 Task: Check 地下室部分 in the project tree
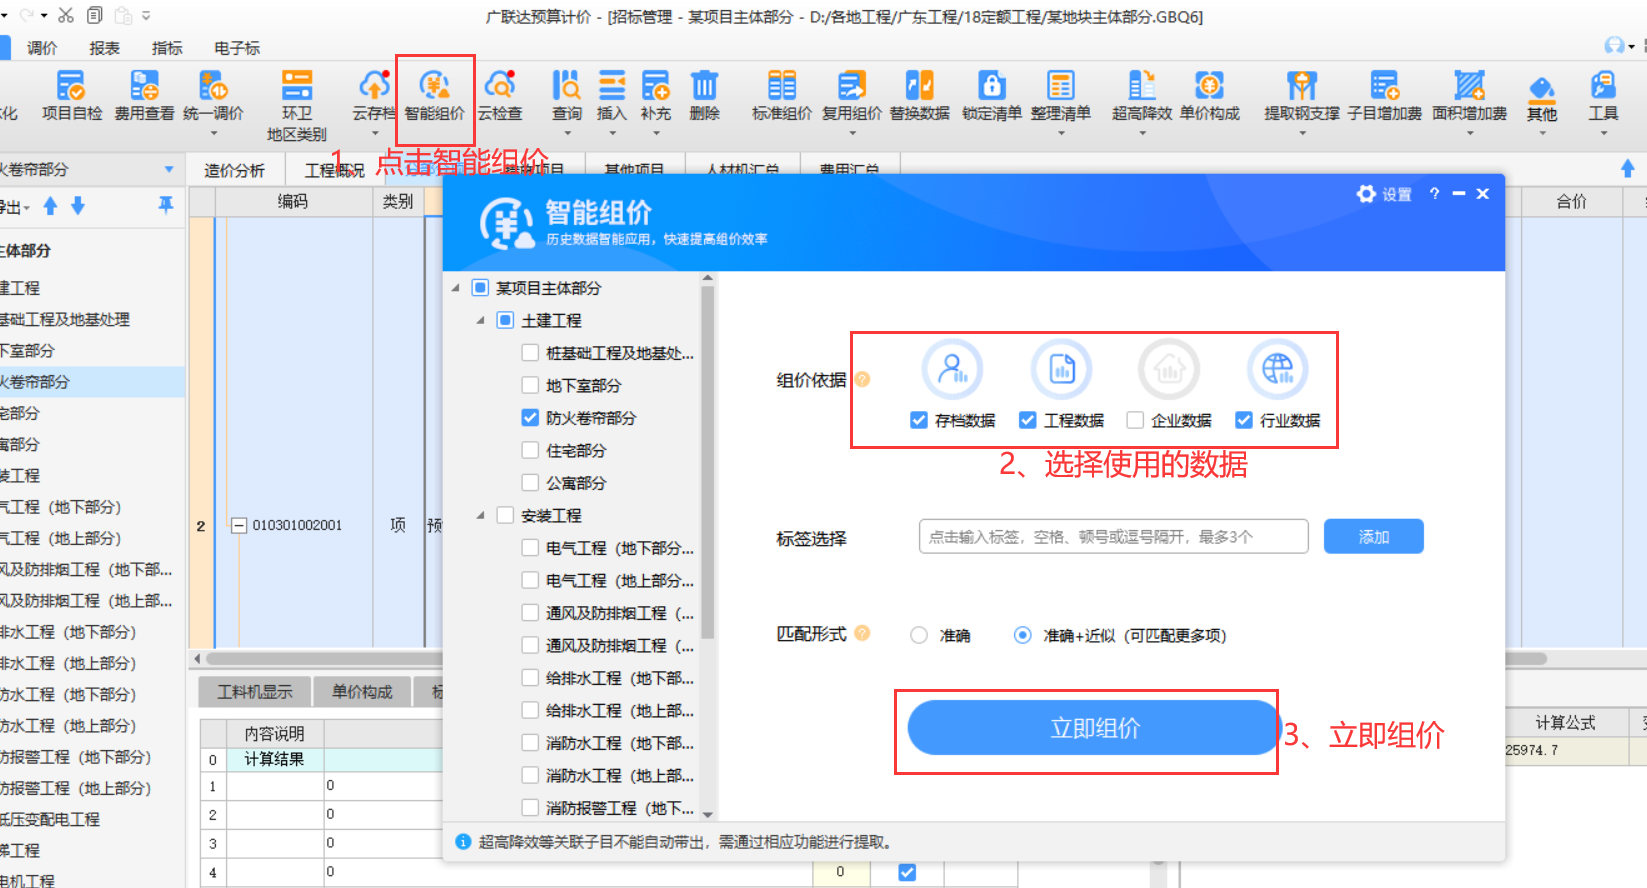pyautogui.click(x=530, y=384)
